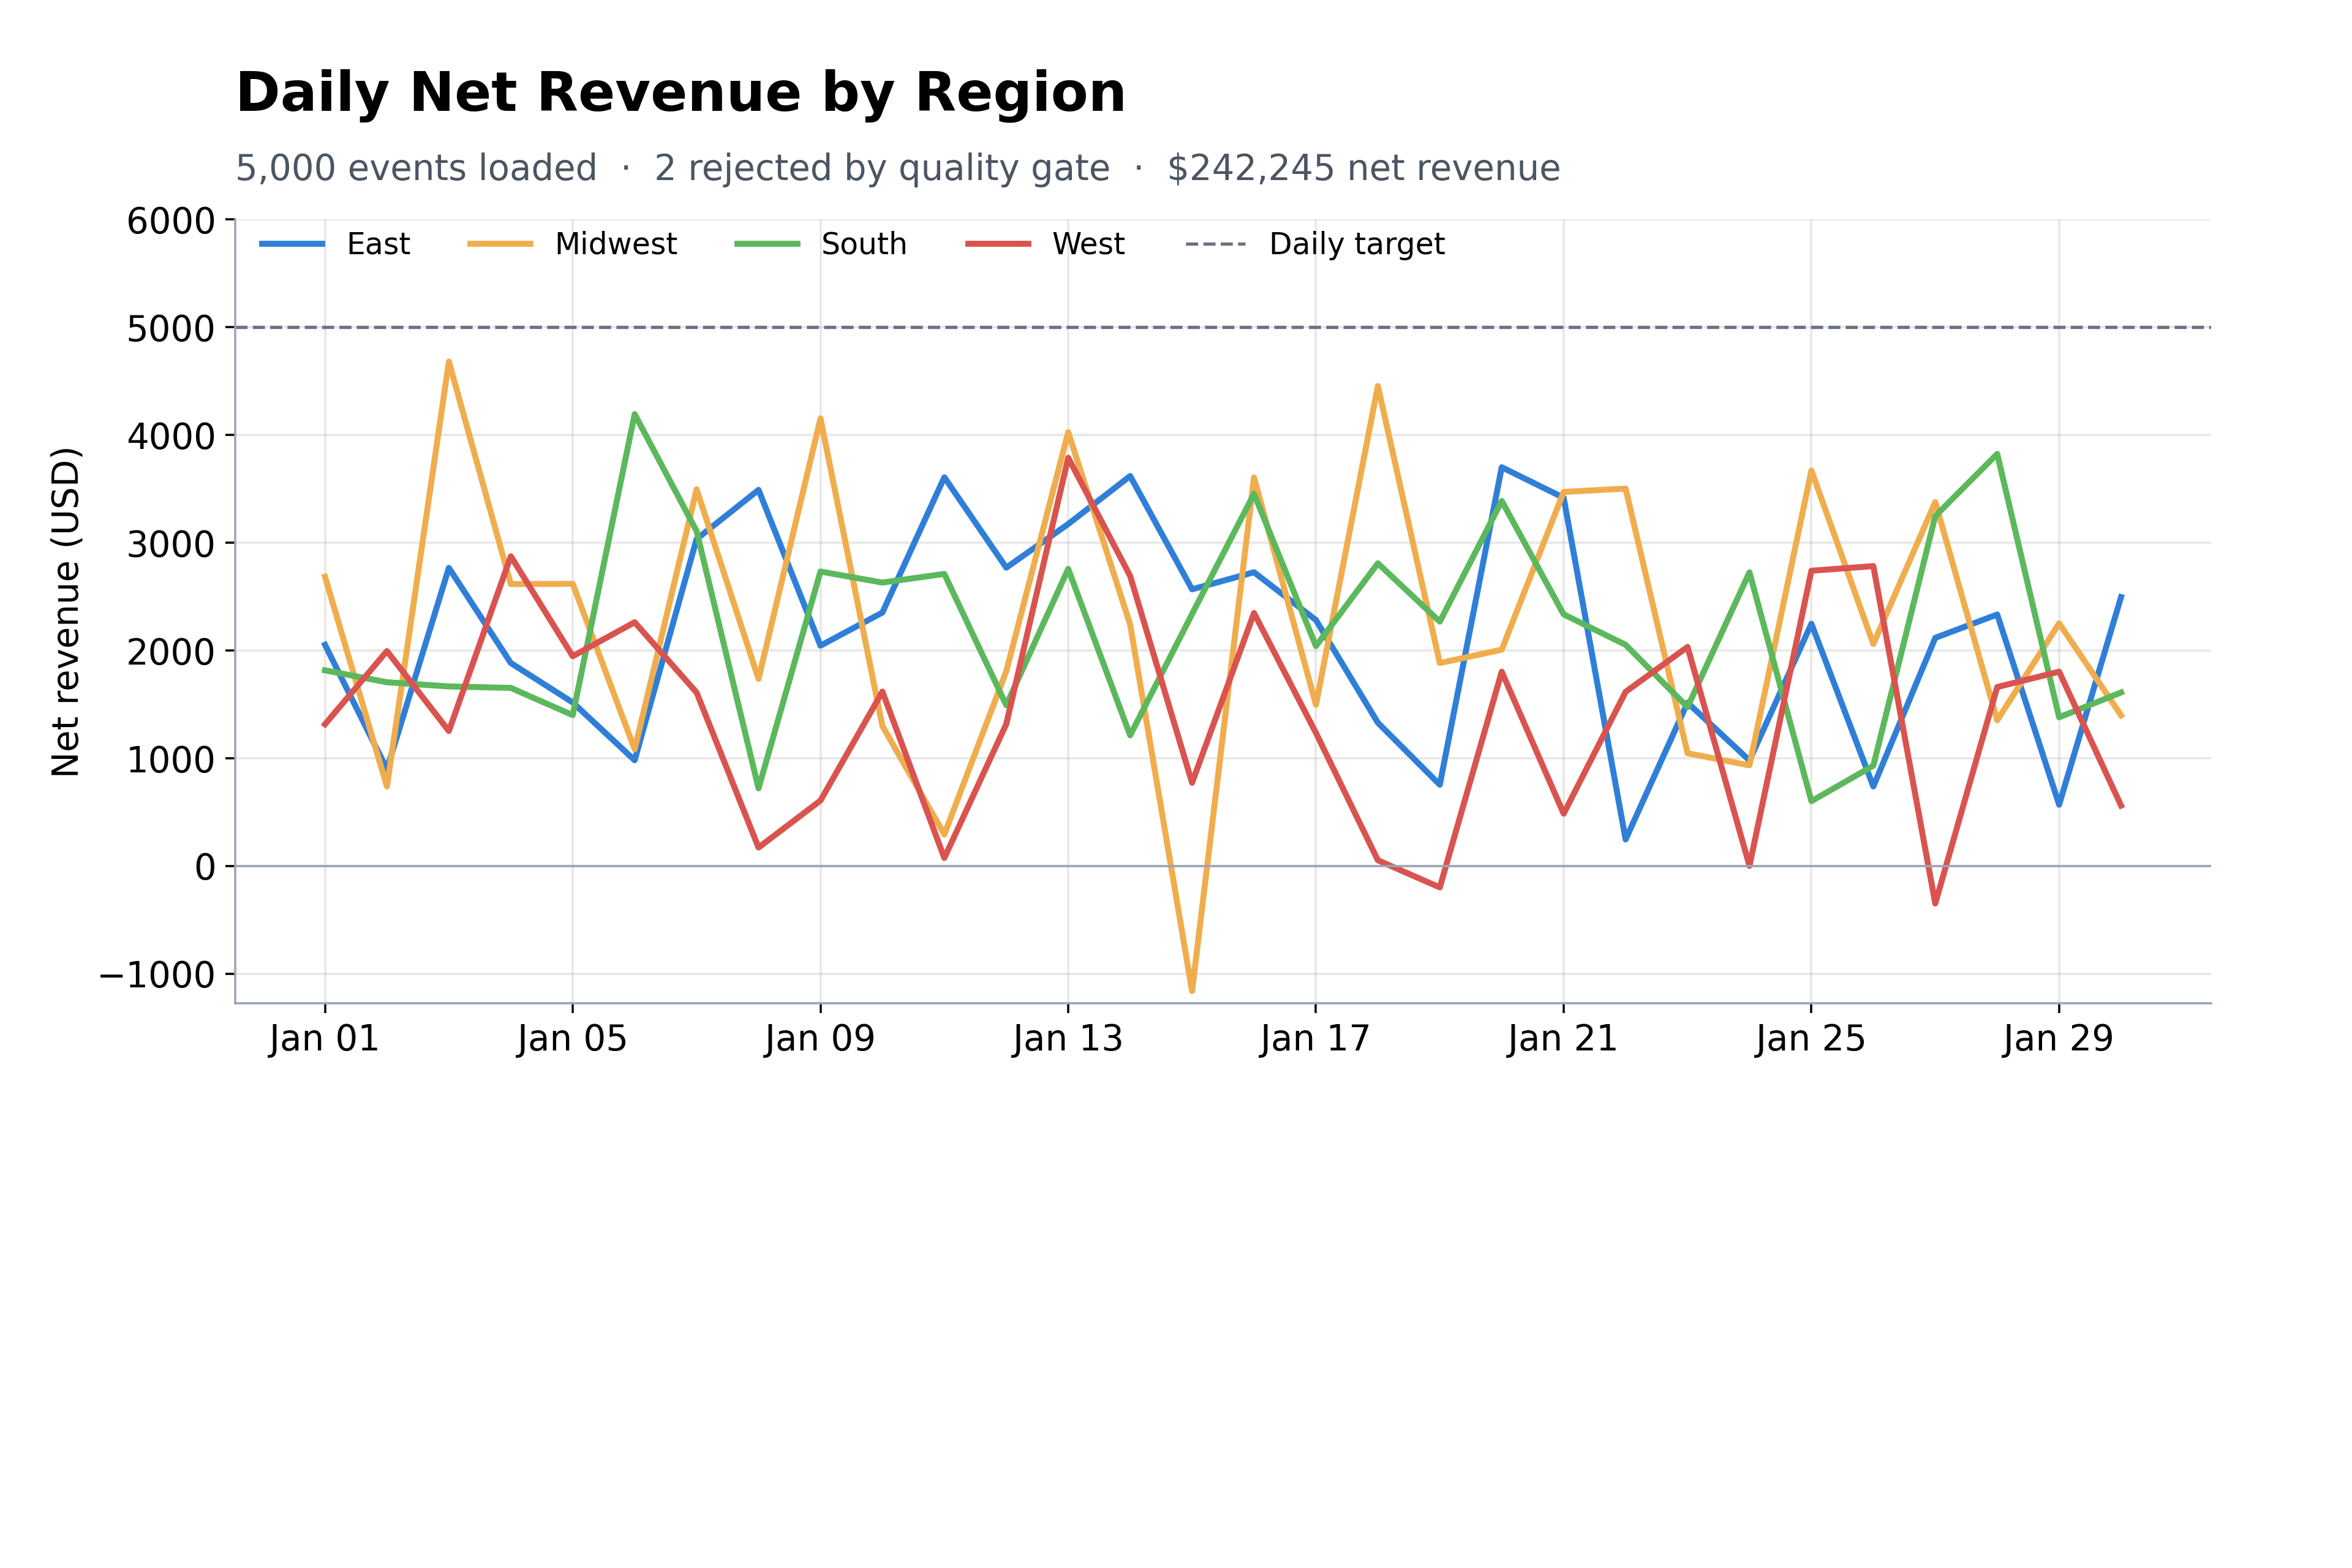Click the dashed Daily target legend marker
Viewport: 2352px width, 1568px height.
click(x=1215, y=244)
